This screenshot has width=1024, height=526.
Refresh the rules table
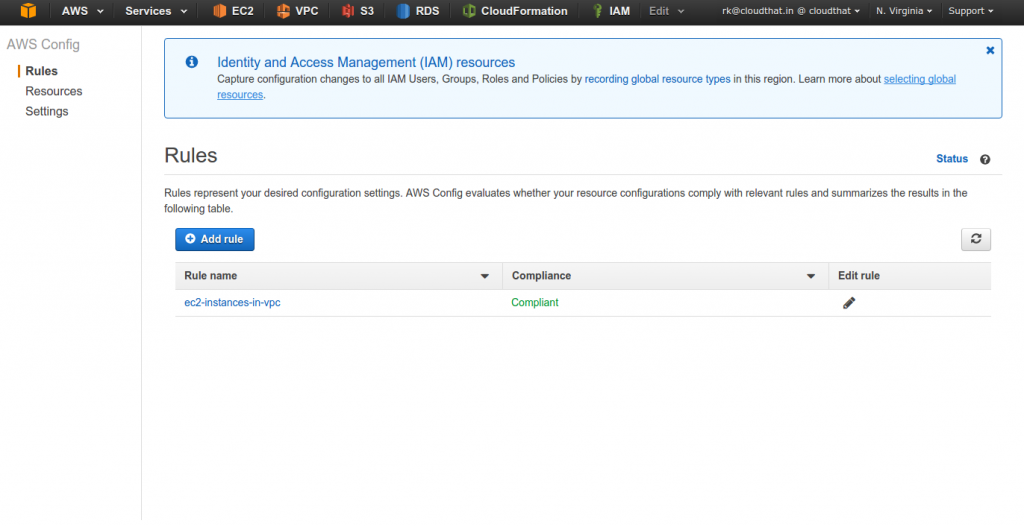point(976,239)
